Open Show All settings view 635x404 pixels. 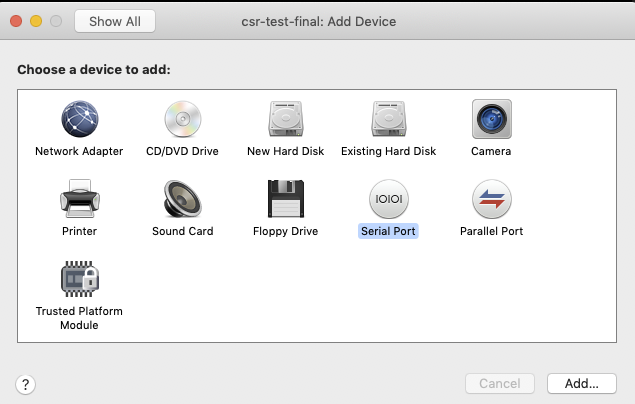[115, 21]
